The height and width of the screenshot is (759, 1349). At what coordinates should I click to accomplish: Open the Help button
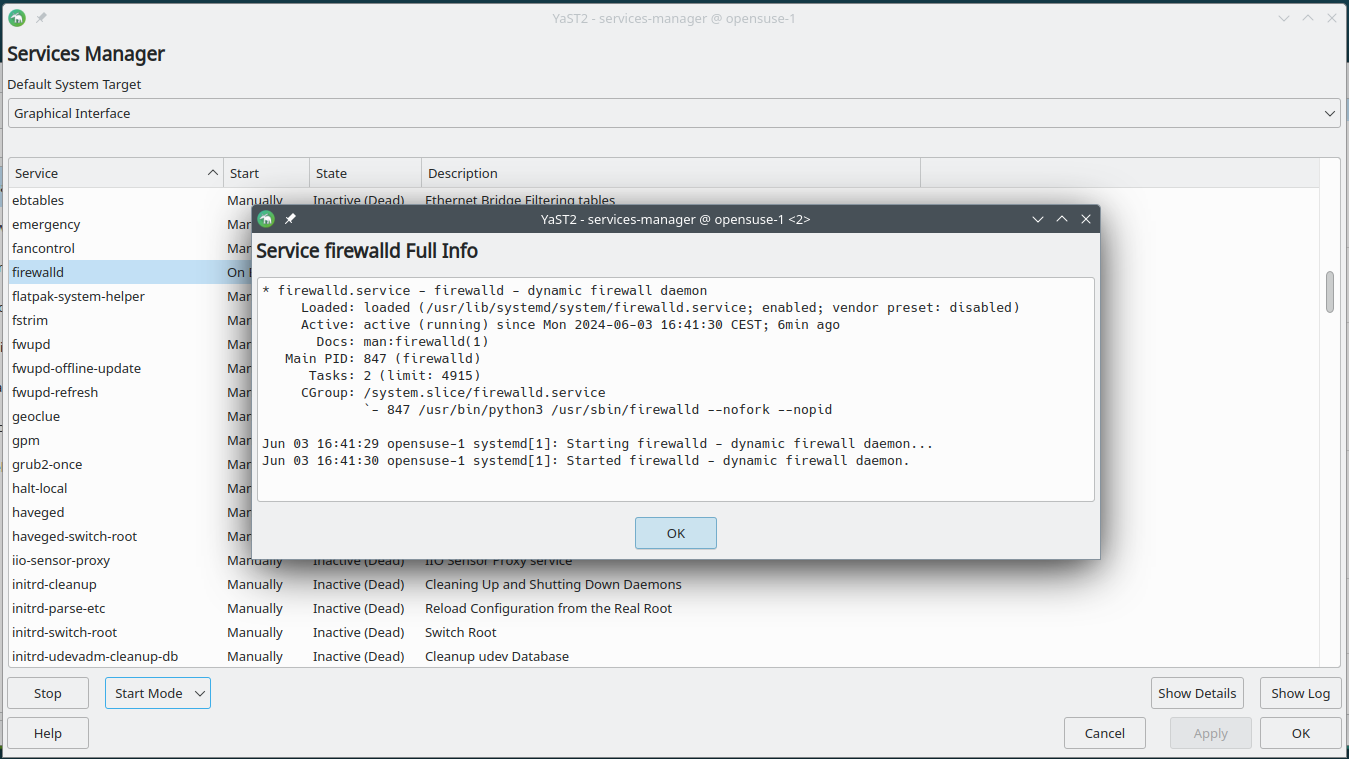[48, 733]
